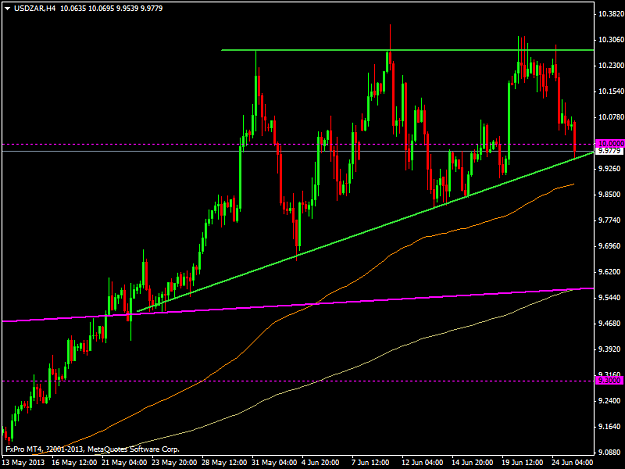625x469 pixels.
Task: Click the chart menu triangle beside USDZAR
Action: click(7, 8)
